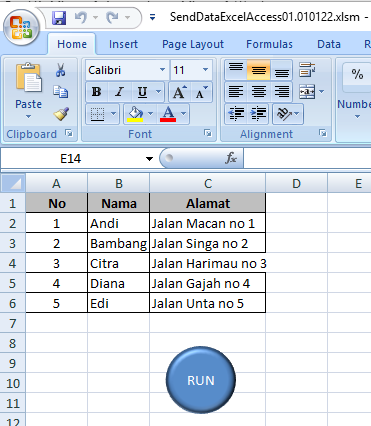Open the Orientation text rotation menu
This screenshot has width=371, height=426.
click(x=288, y=114)
